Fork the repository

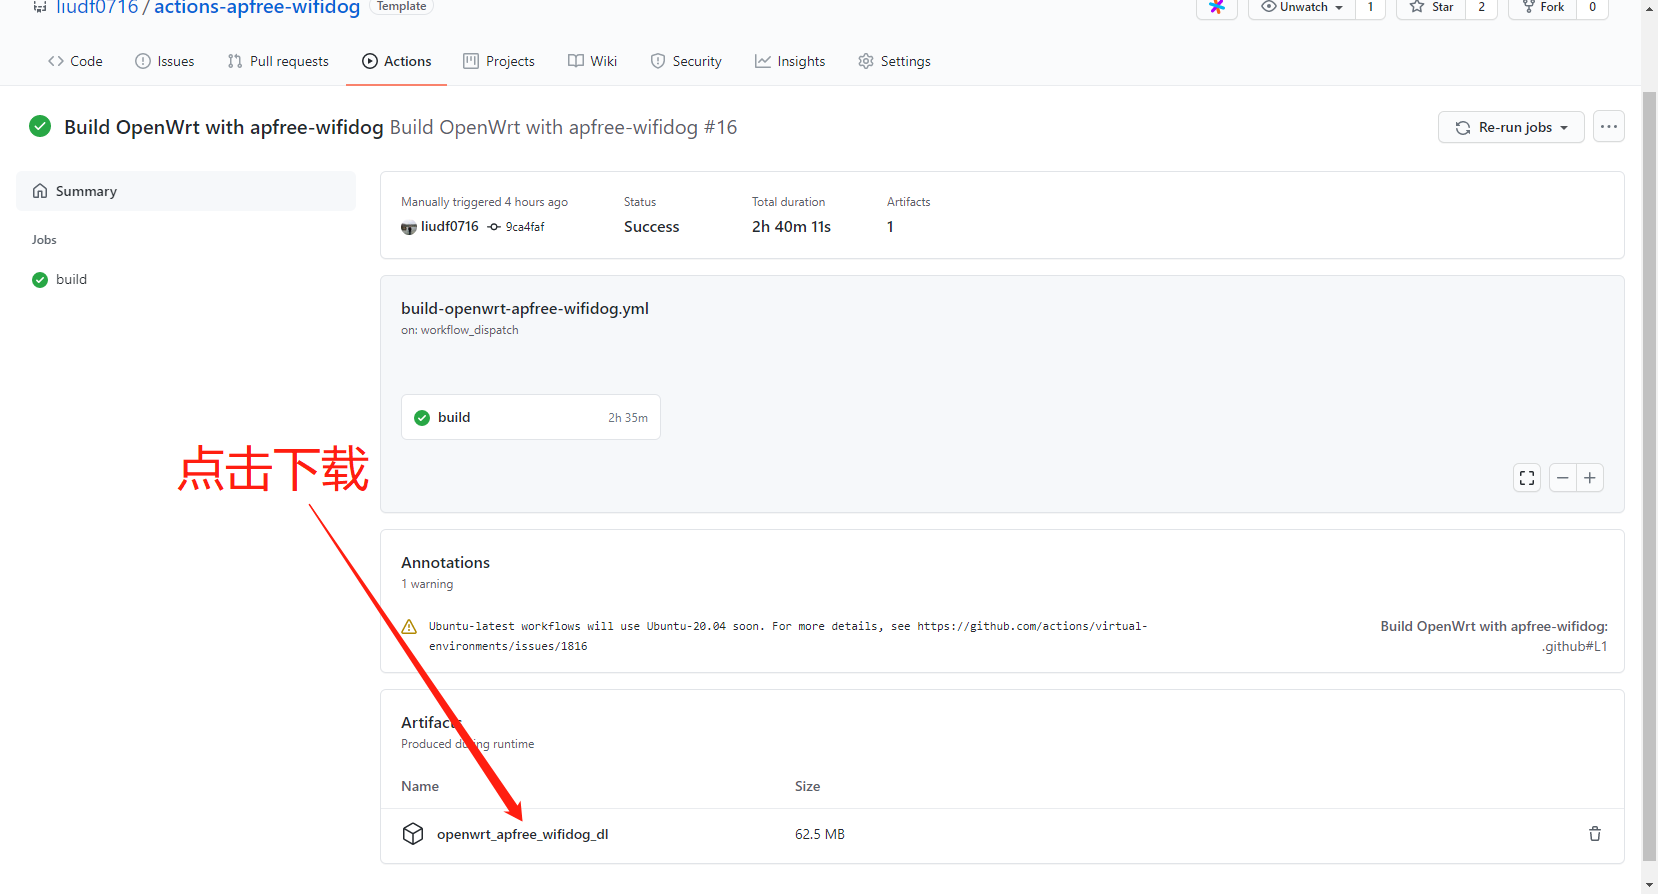[1543, 8]
